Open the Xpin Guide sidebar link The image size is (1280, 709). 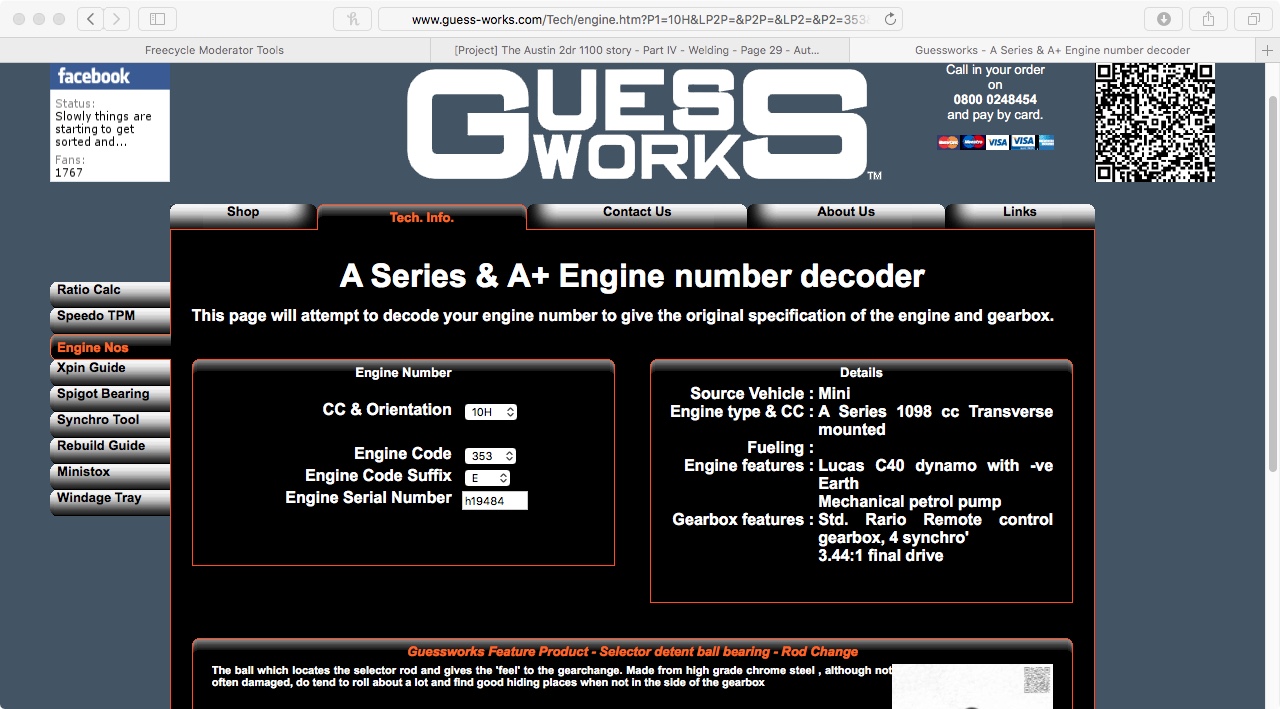point(110,372)
